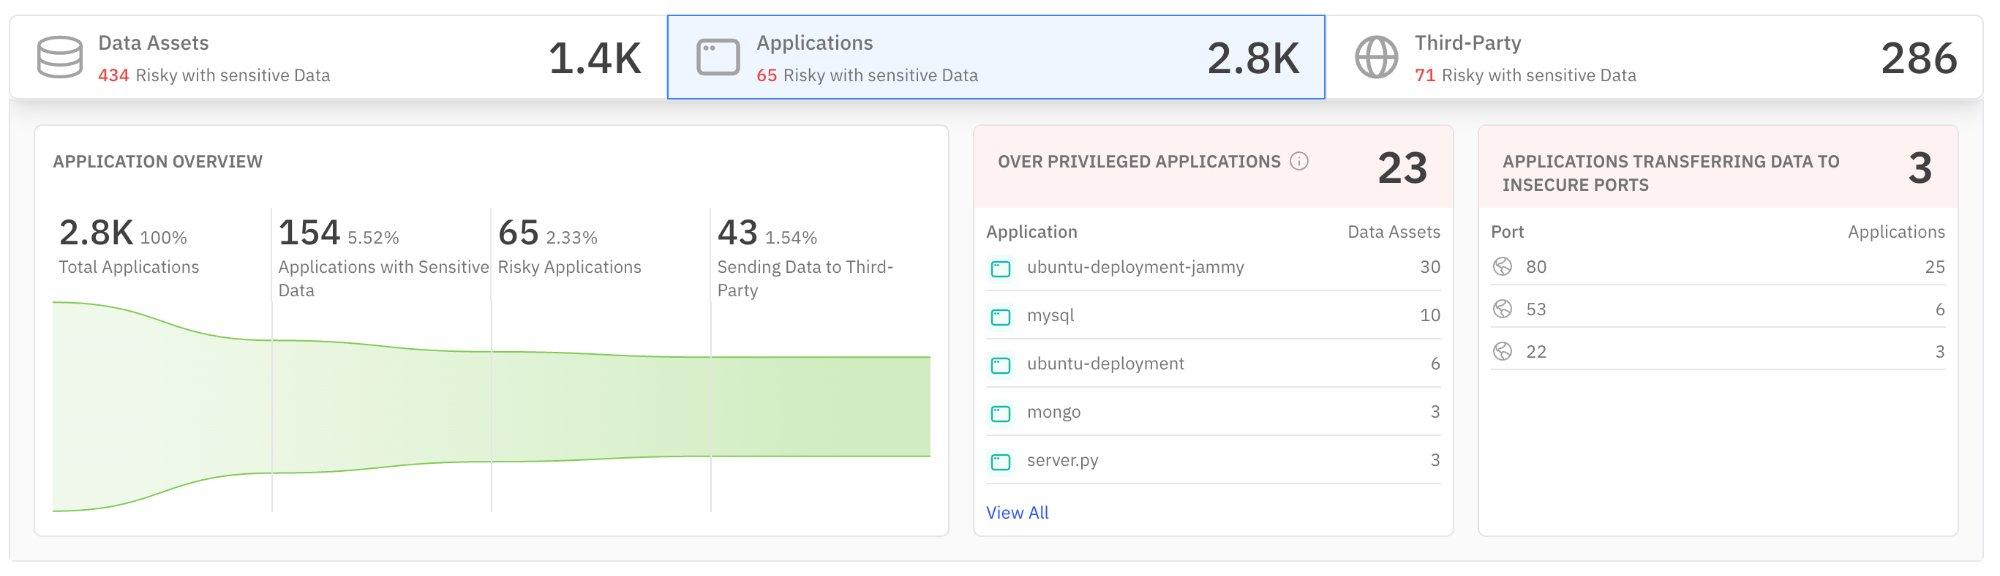Click the port 80 globe icon
Image resolution: width=2000 pixels, height=576 pixels.
[x=1502, y=267]
